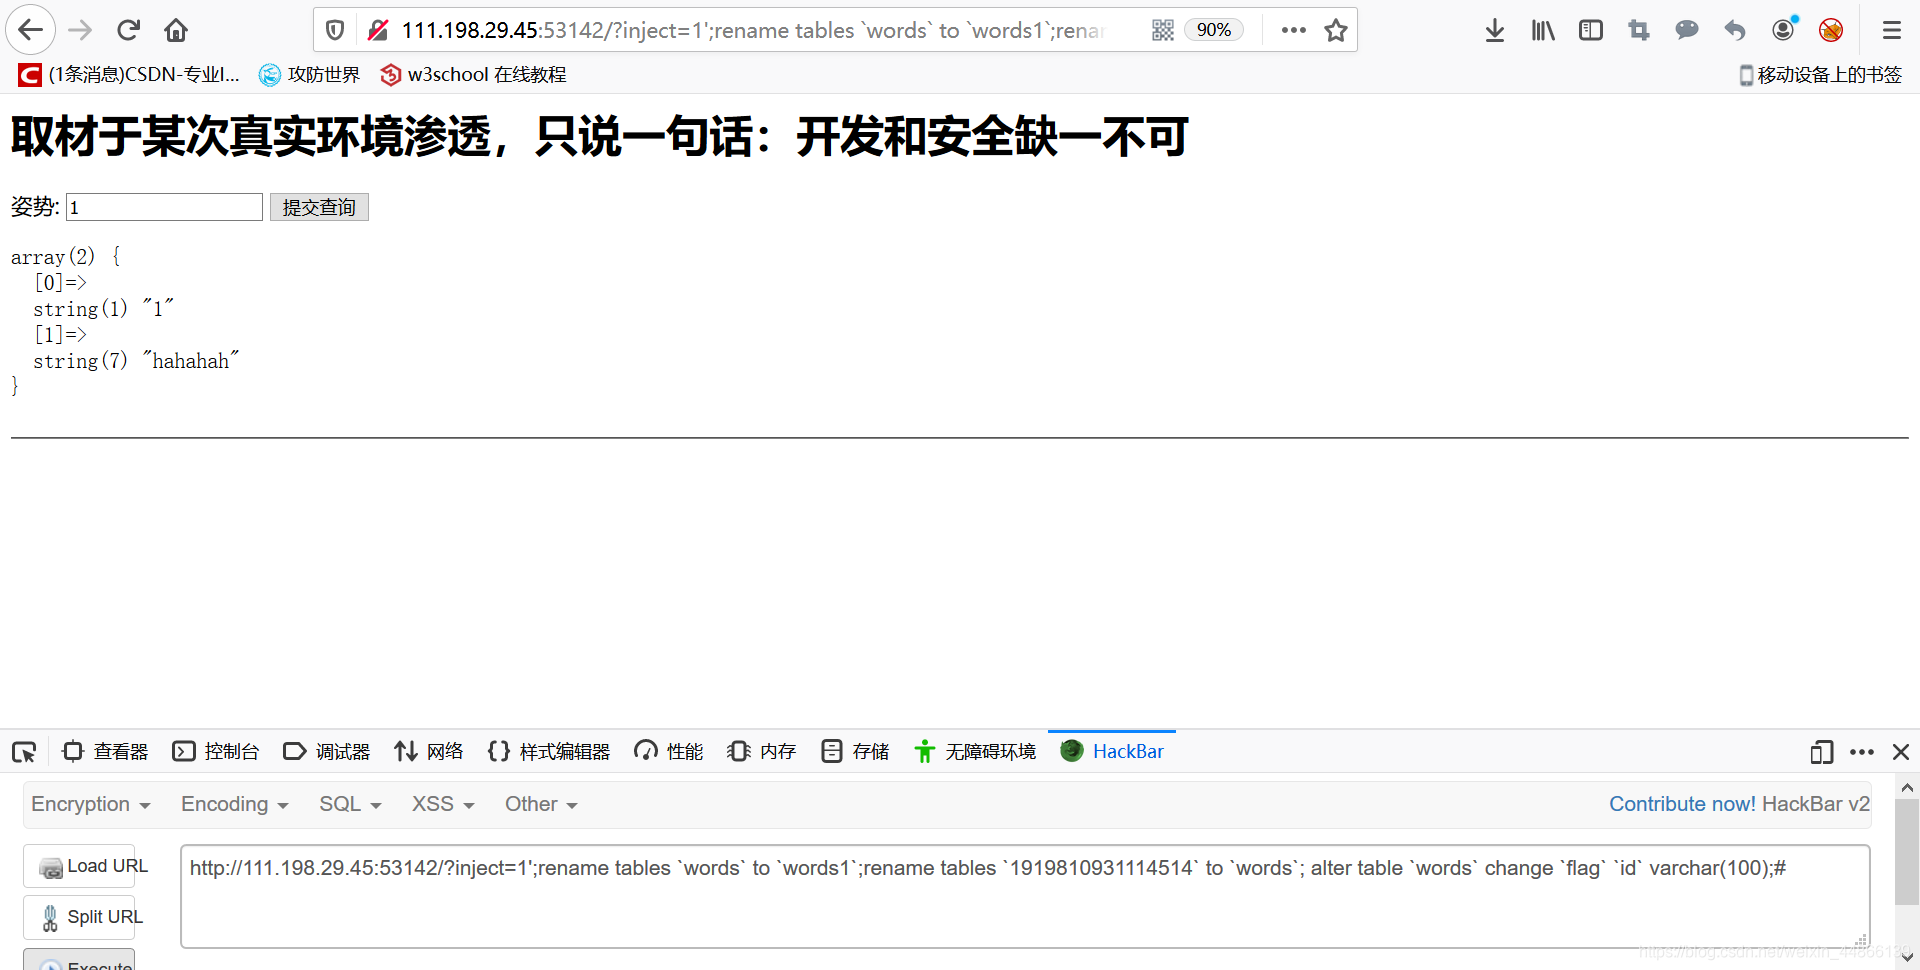1920x970 pixels.
Task: Click the insecure connection lock icon
Action: (x=377, y=30)
